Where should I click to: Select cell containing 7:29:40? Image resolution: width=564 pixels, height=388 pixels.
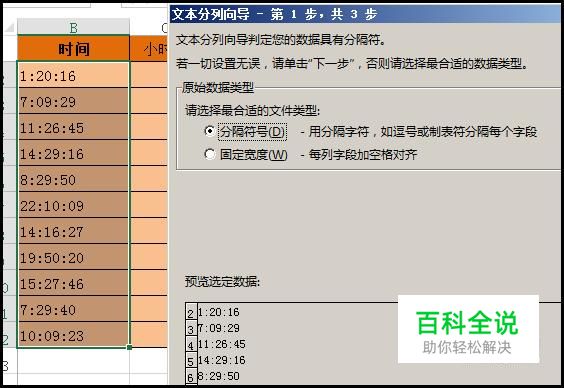click(x=73, y=309)
